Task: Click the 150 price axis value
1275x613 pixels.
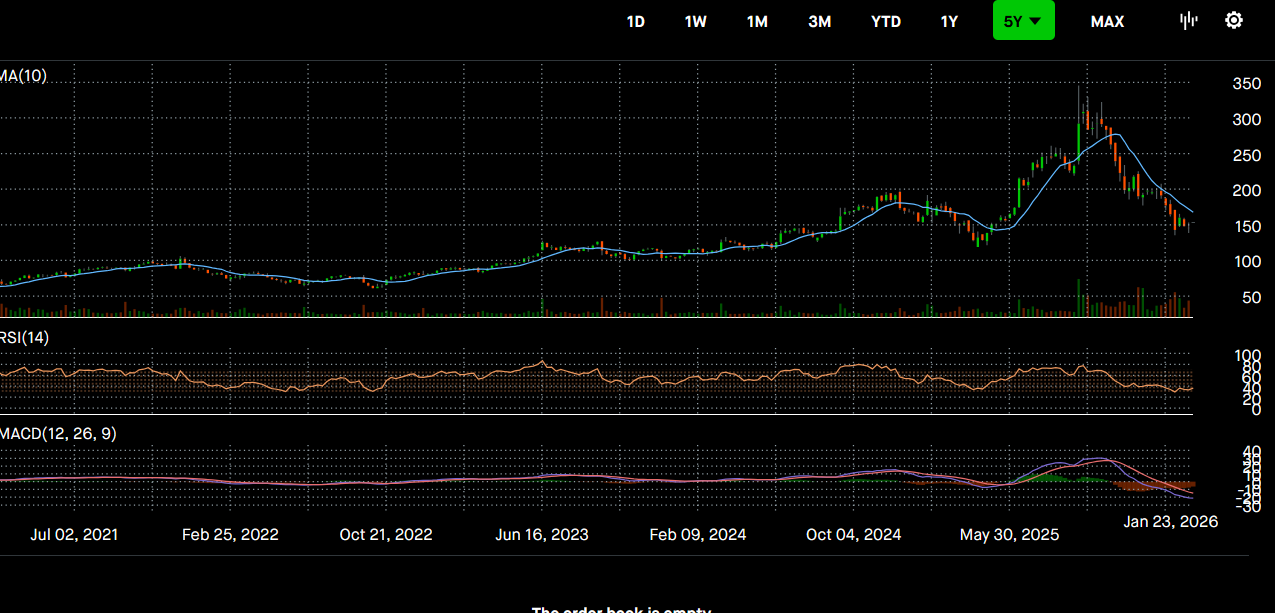Action: click(1246, 226)
